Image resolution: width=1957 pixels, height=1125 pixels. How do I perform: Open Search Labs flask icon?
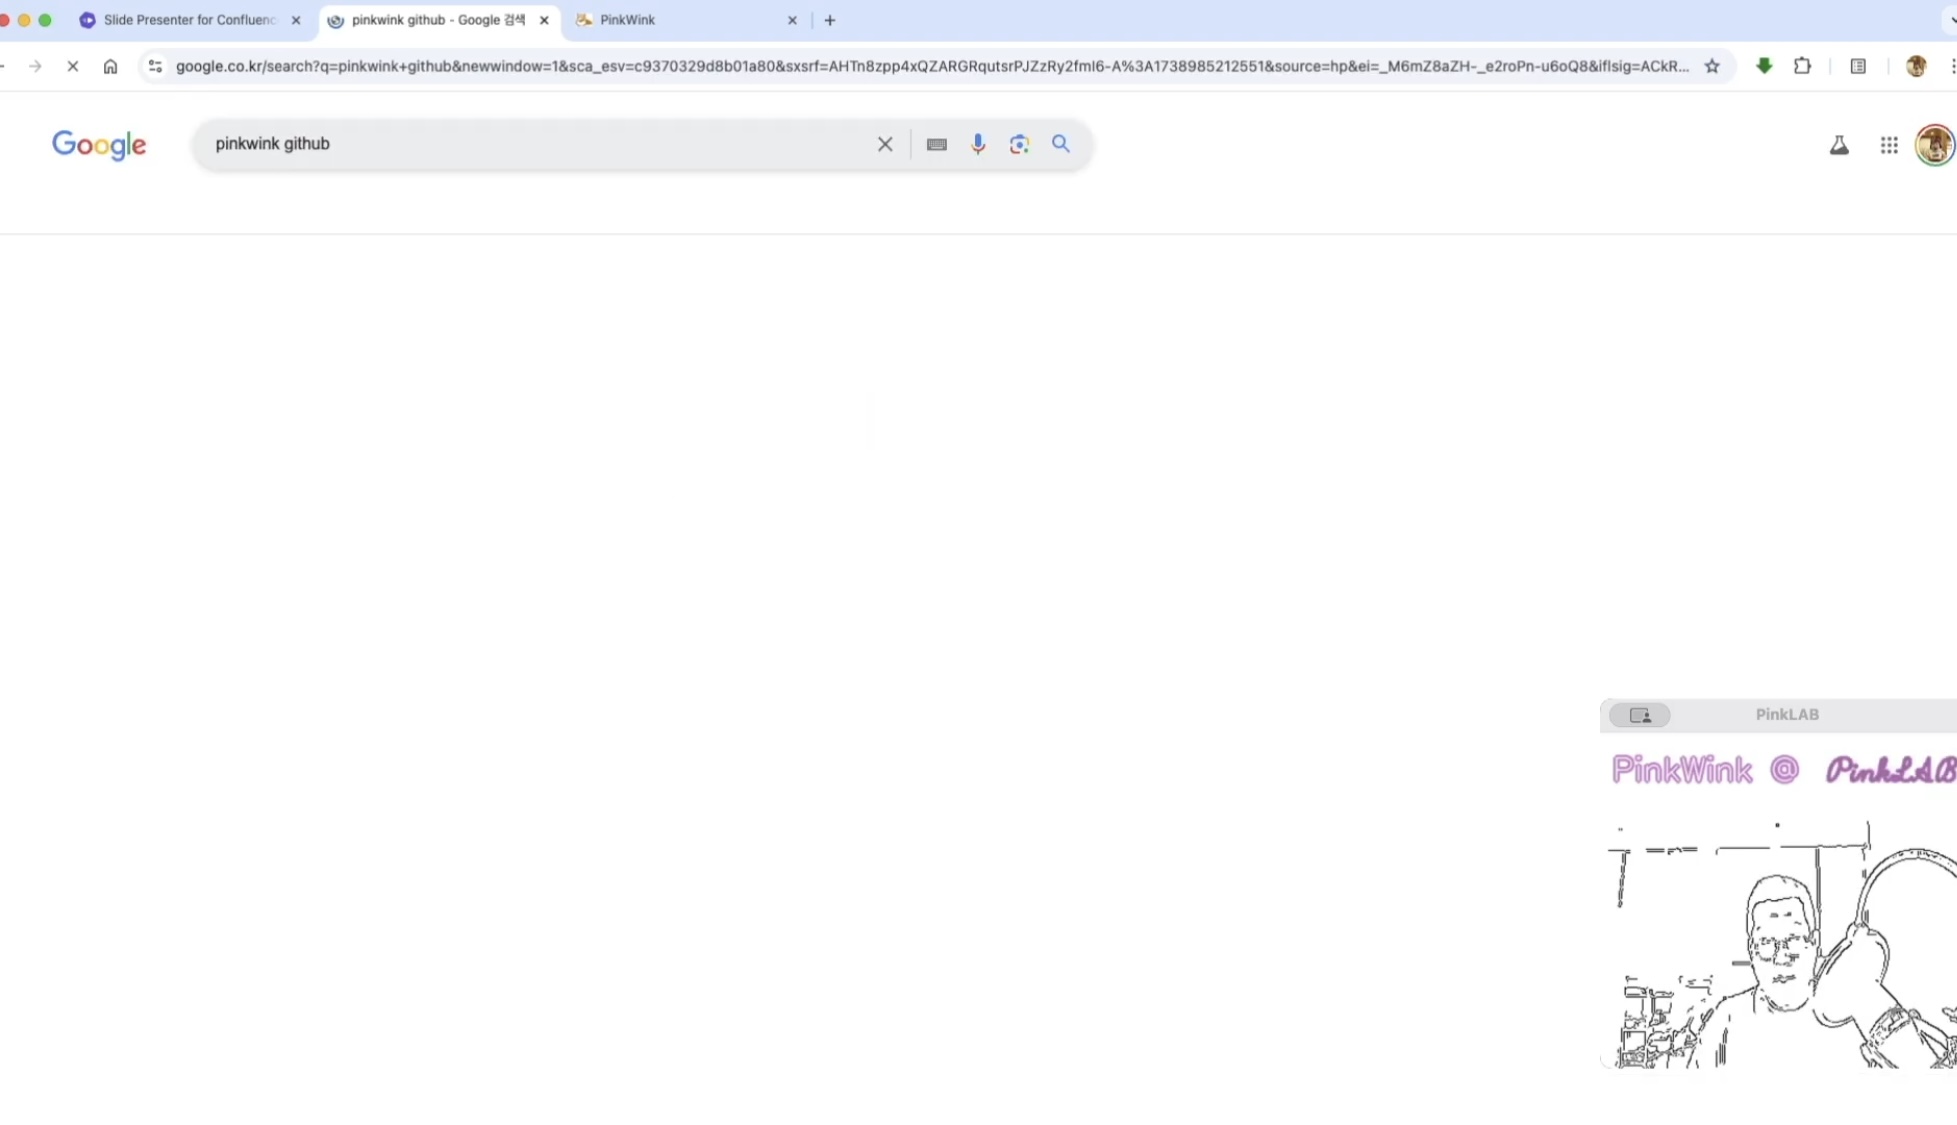[x=1838, y=146]
